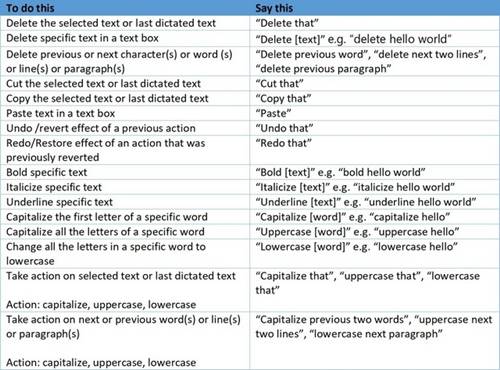Image resolution: width=500 pixels, height=370 pixels.
Task: Select the 'italicize hello world' example cell
Action: coord(375,187)
